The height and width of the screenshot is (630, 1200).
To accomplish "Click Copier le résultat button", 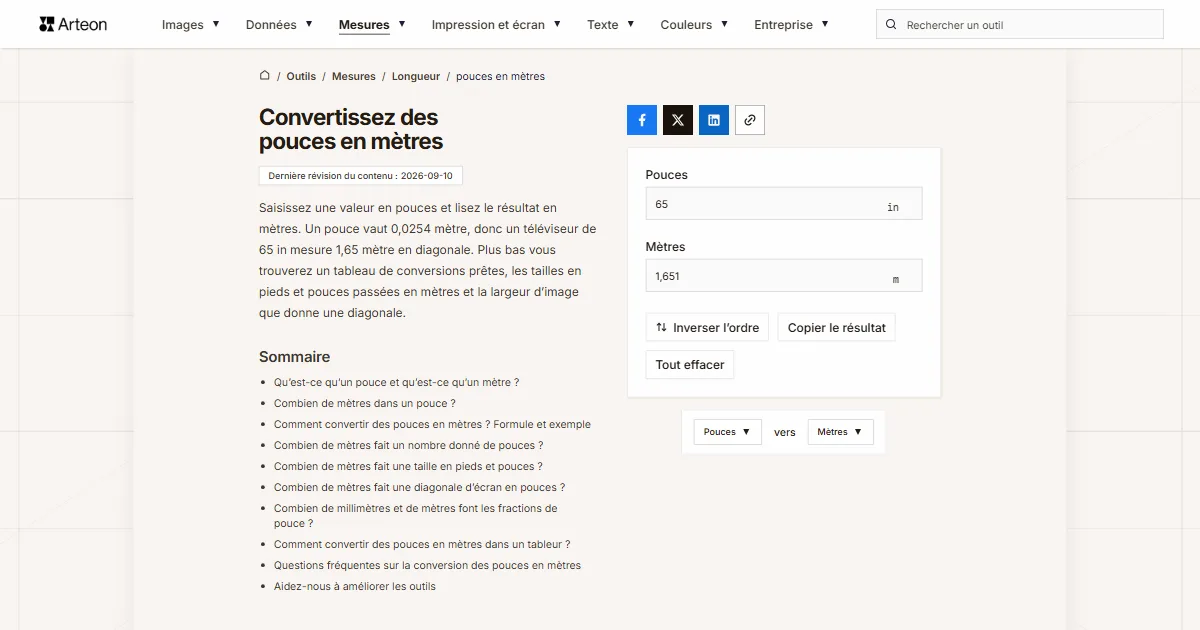I will 837,327.
